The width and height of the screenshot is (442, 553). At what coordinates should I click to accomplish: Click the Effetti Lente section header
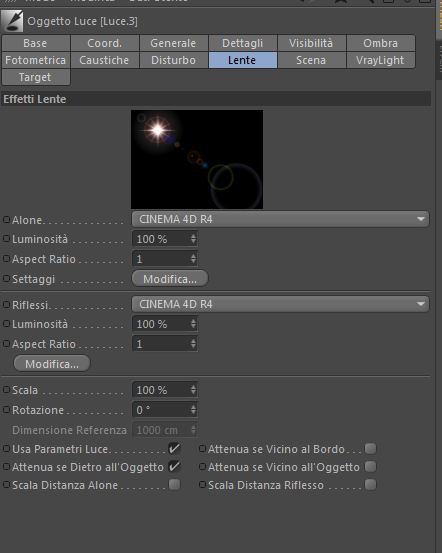click(x=216, y=99)
